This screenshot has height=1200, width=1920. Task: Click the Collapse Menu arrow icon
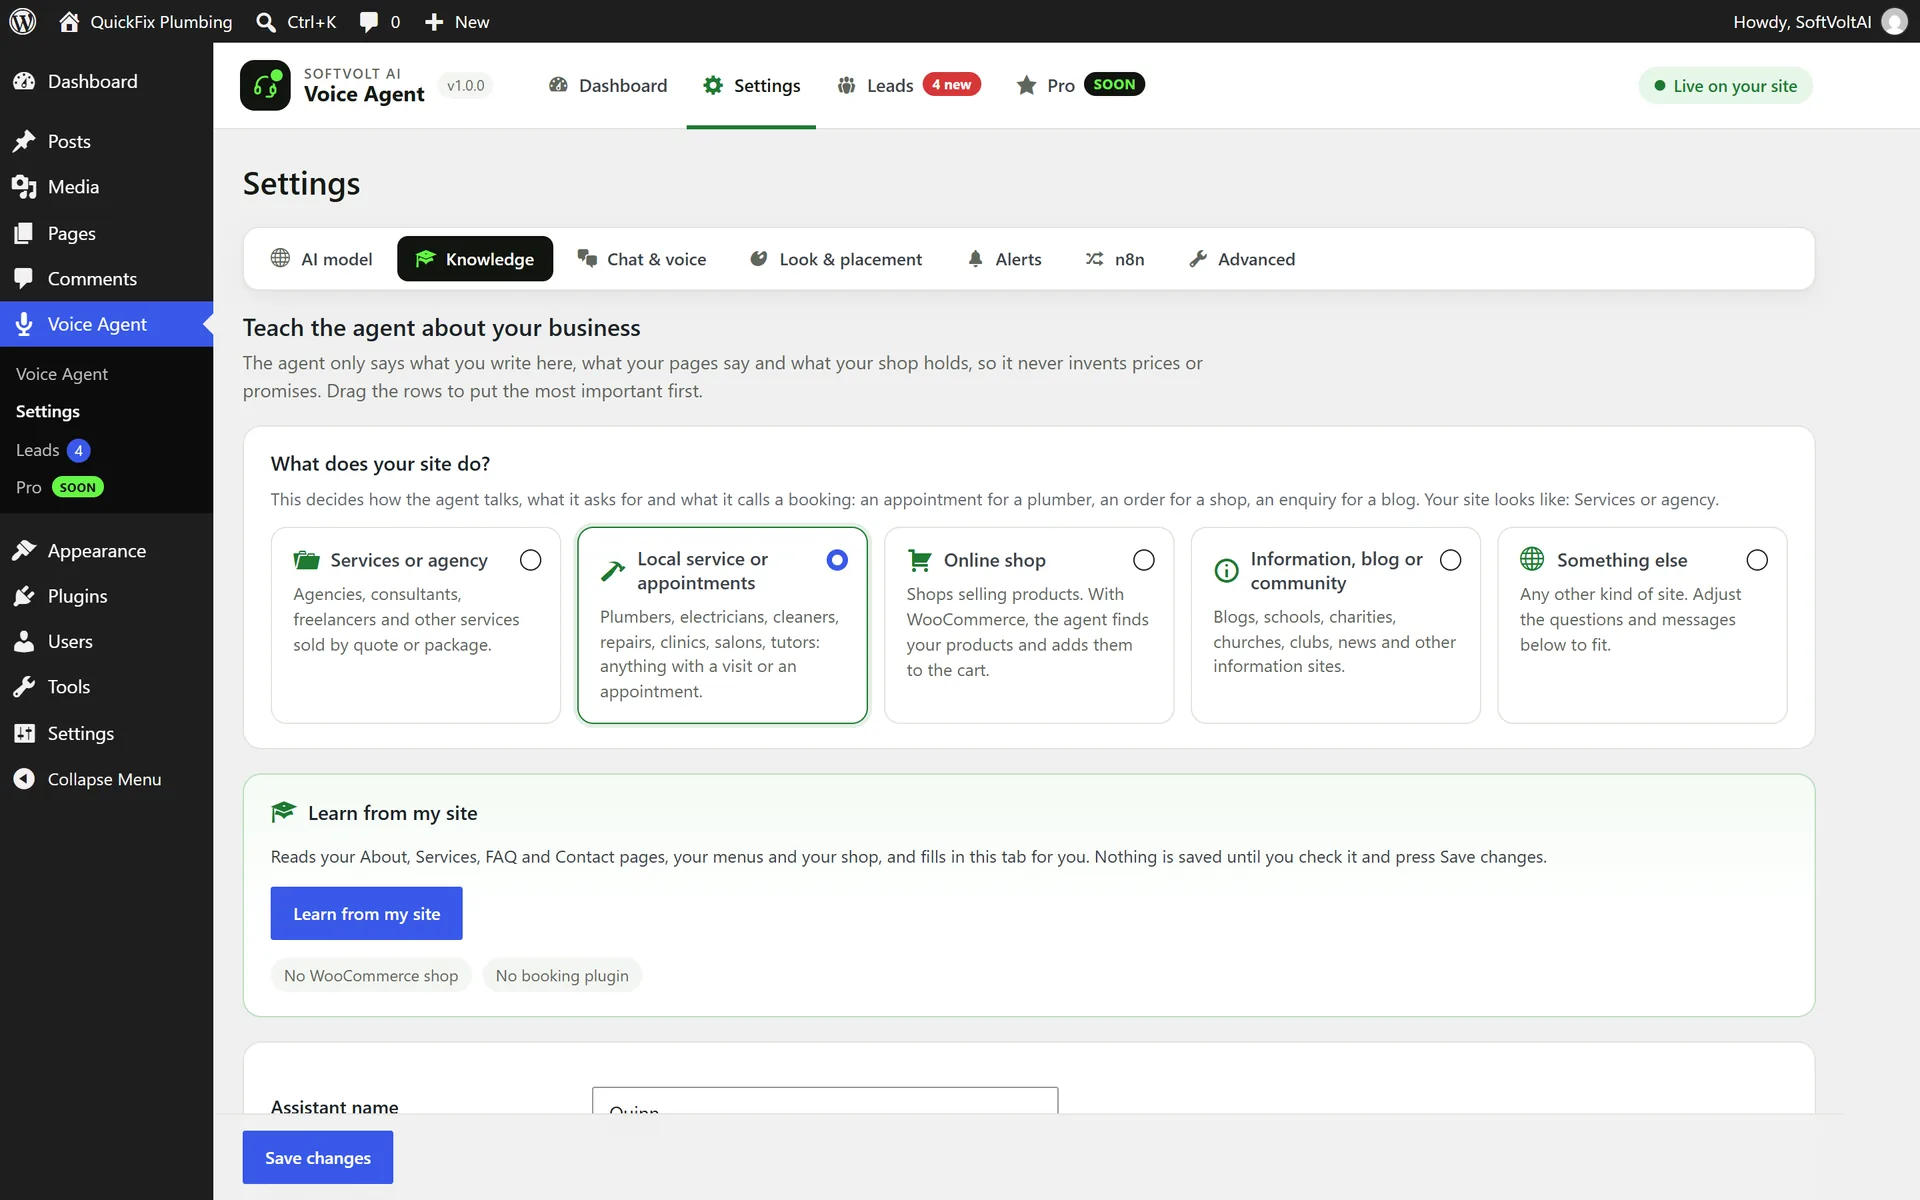(x=24, y=779)
